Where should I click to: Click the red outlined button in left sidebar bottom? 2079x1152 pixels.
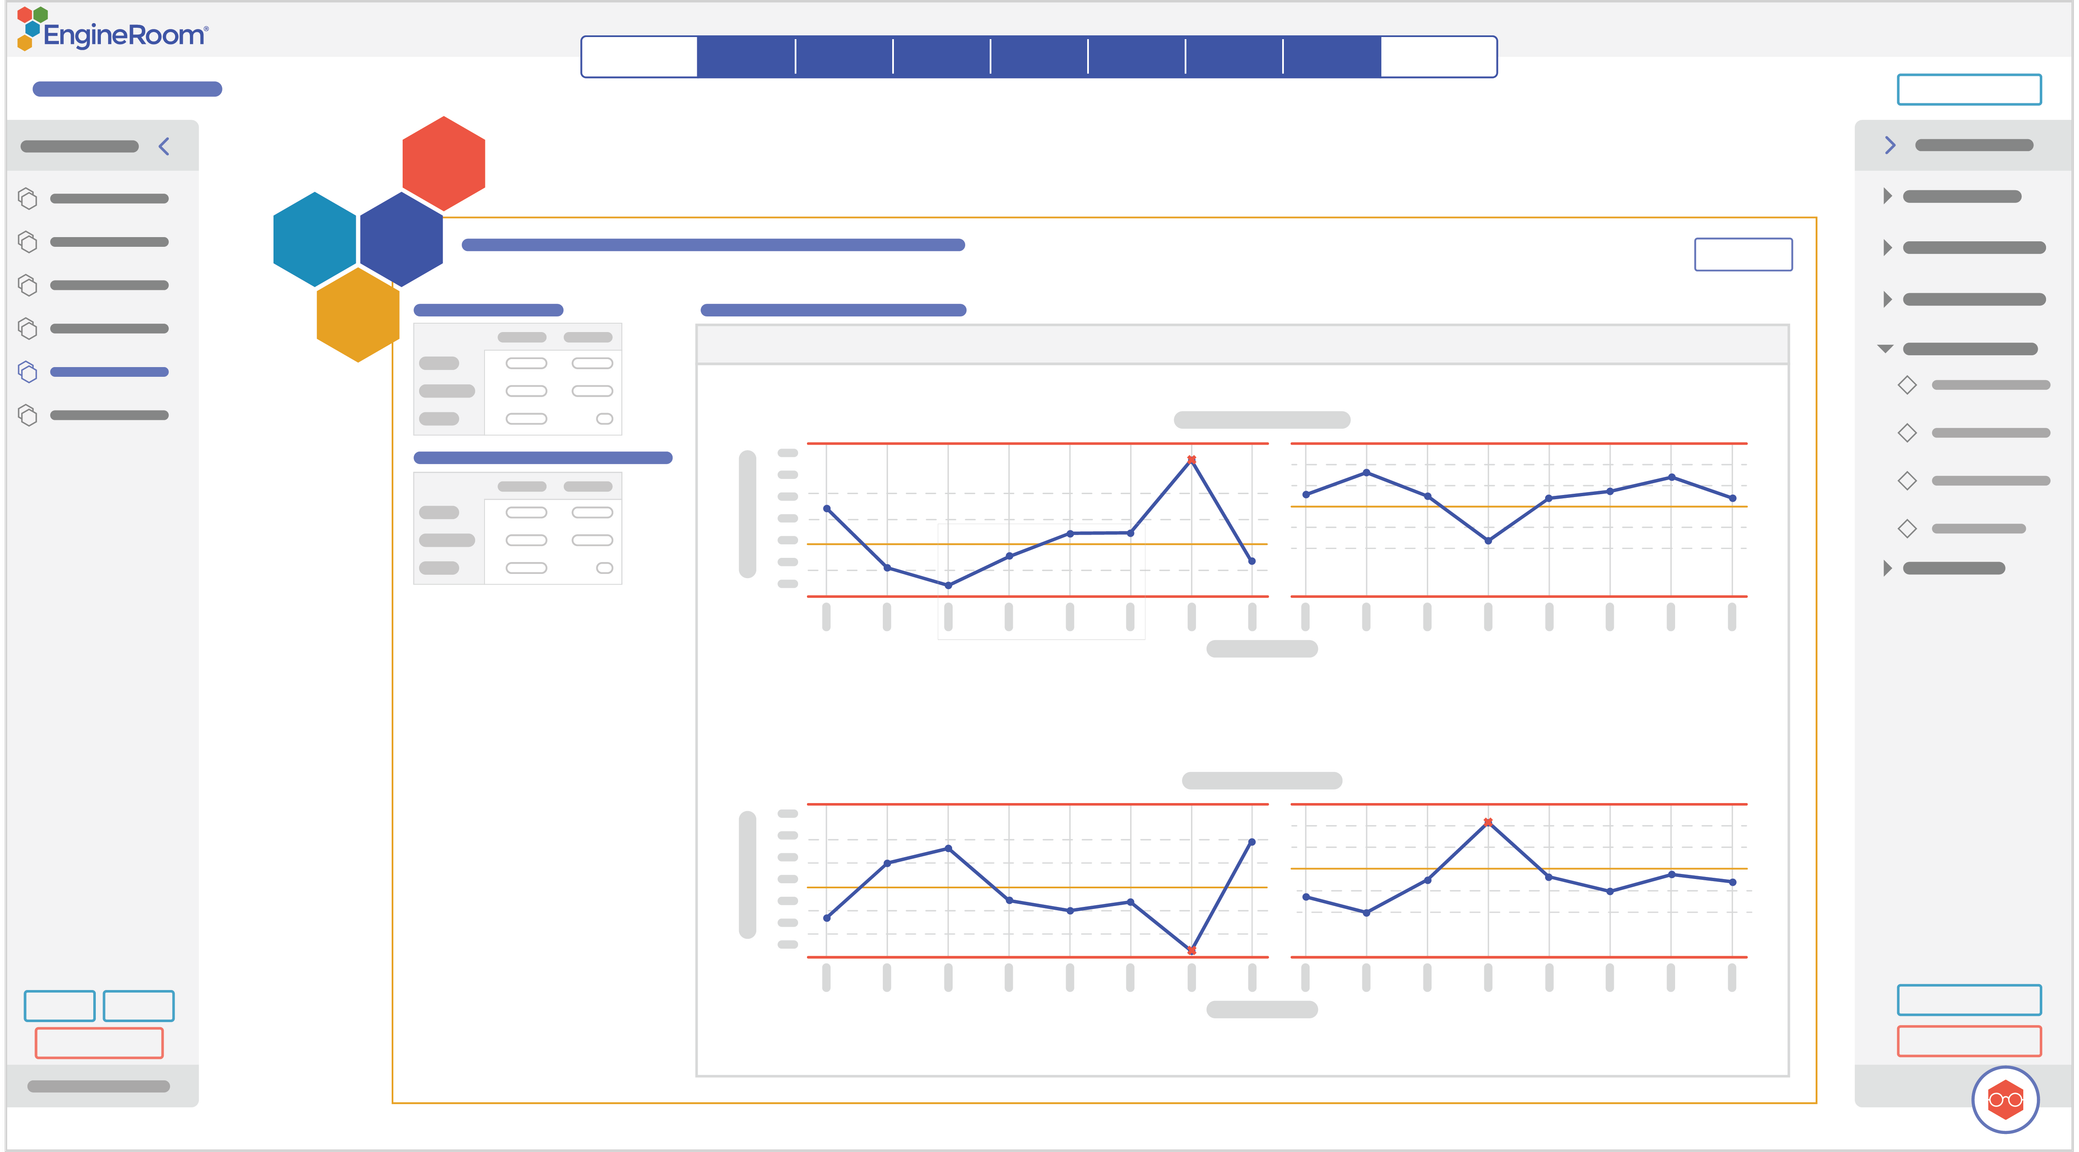(x=99, y=1043)
